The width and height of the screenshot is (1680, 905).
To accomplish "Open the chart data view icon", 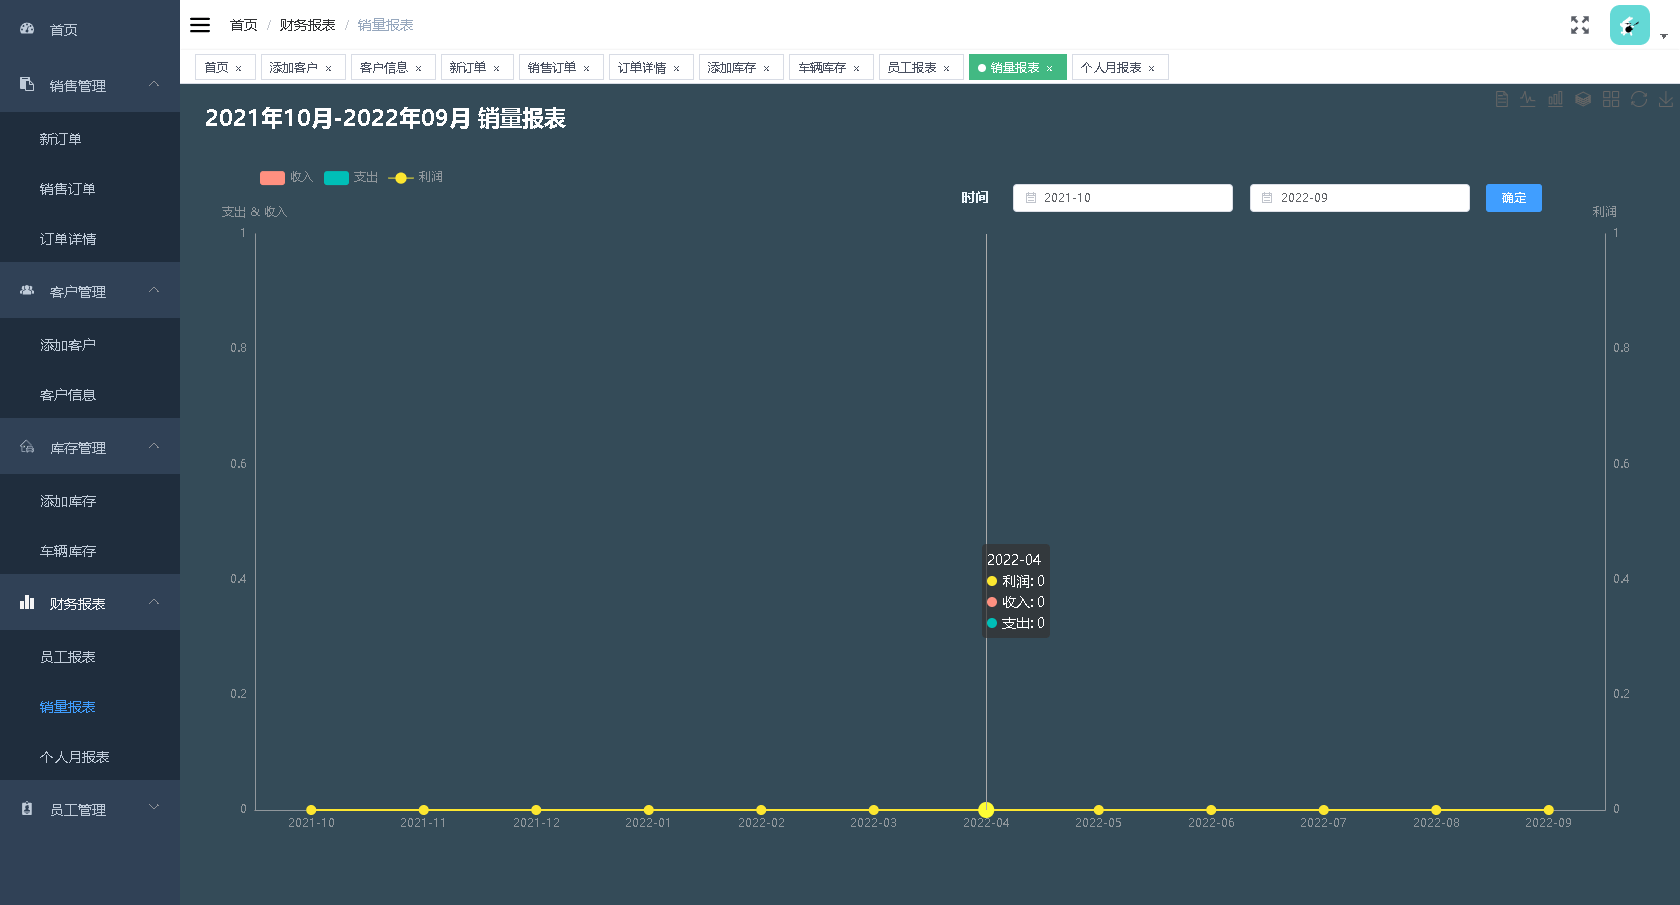I will coord(1501,99).
